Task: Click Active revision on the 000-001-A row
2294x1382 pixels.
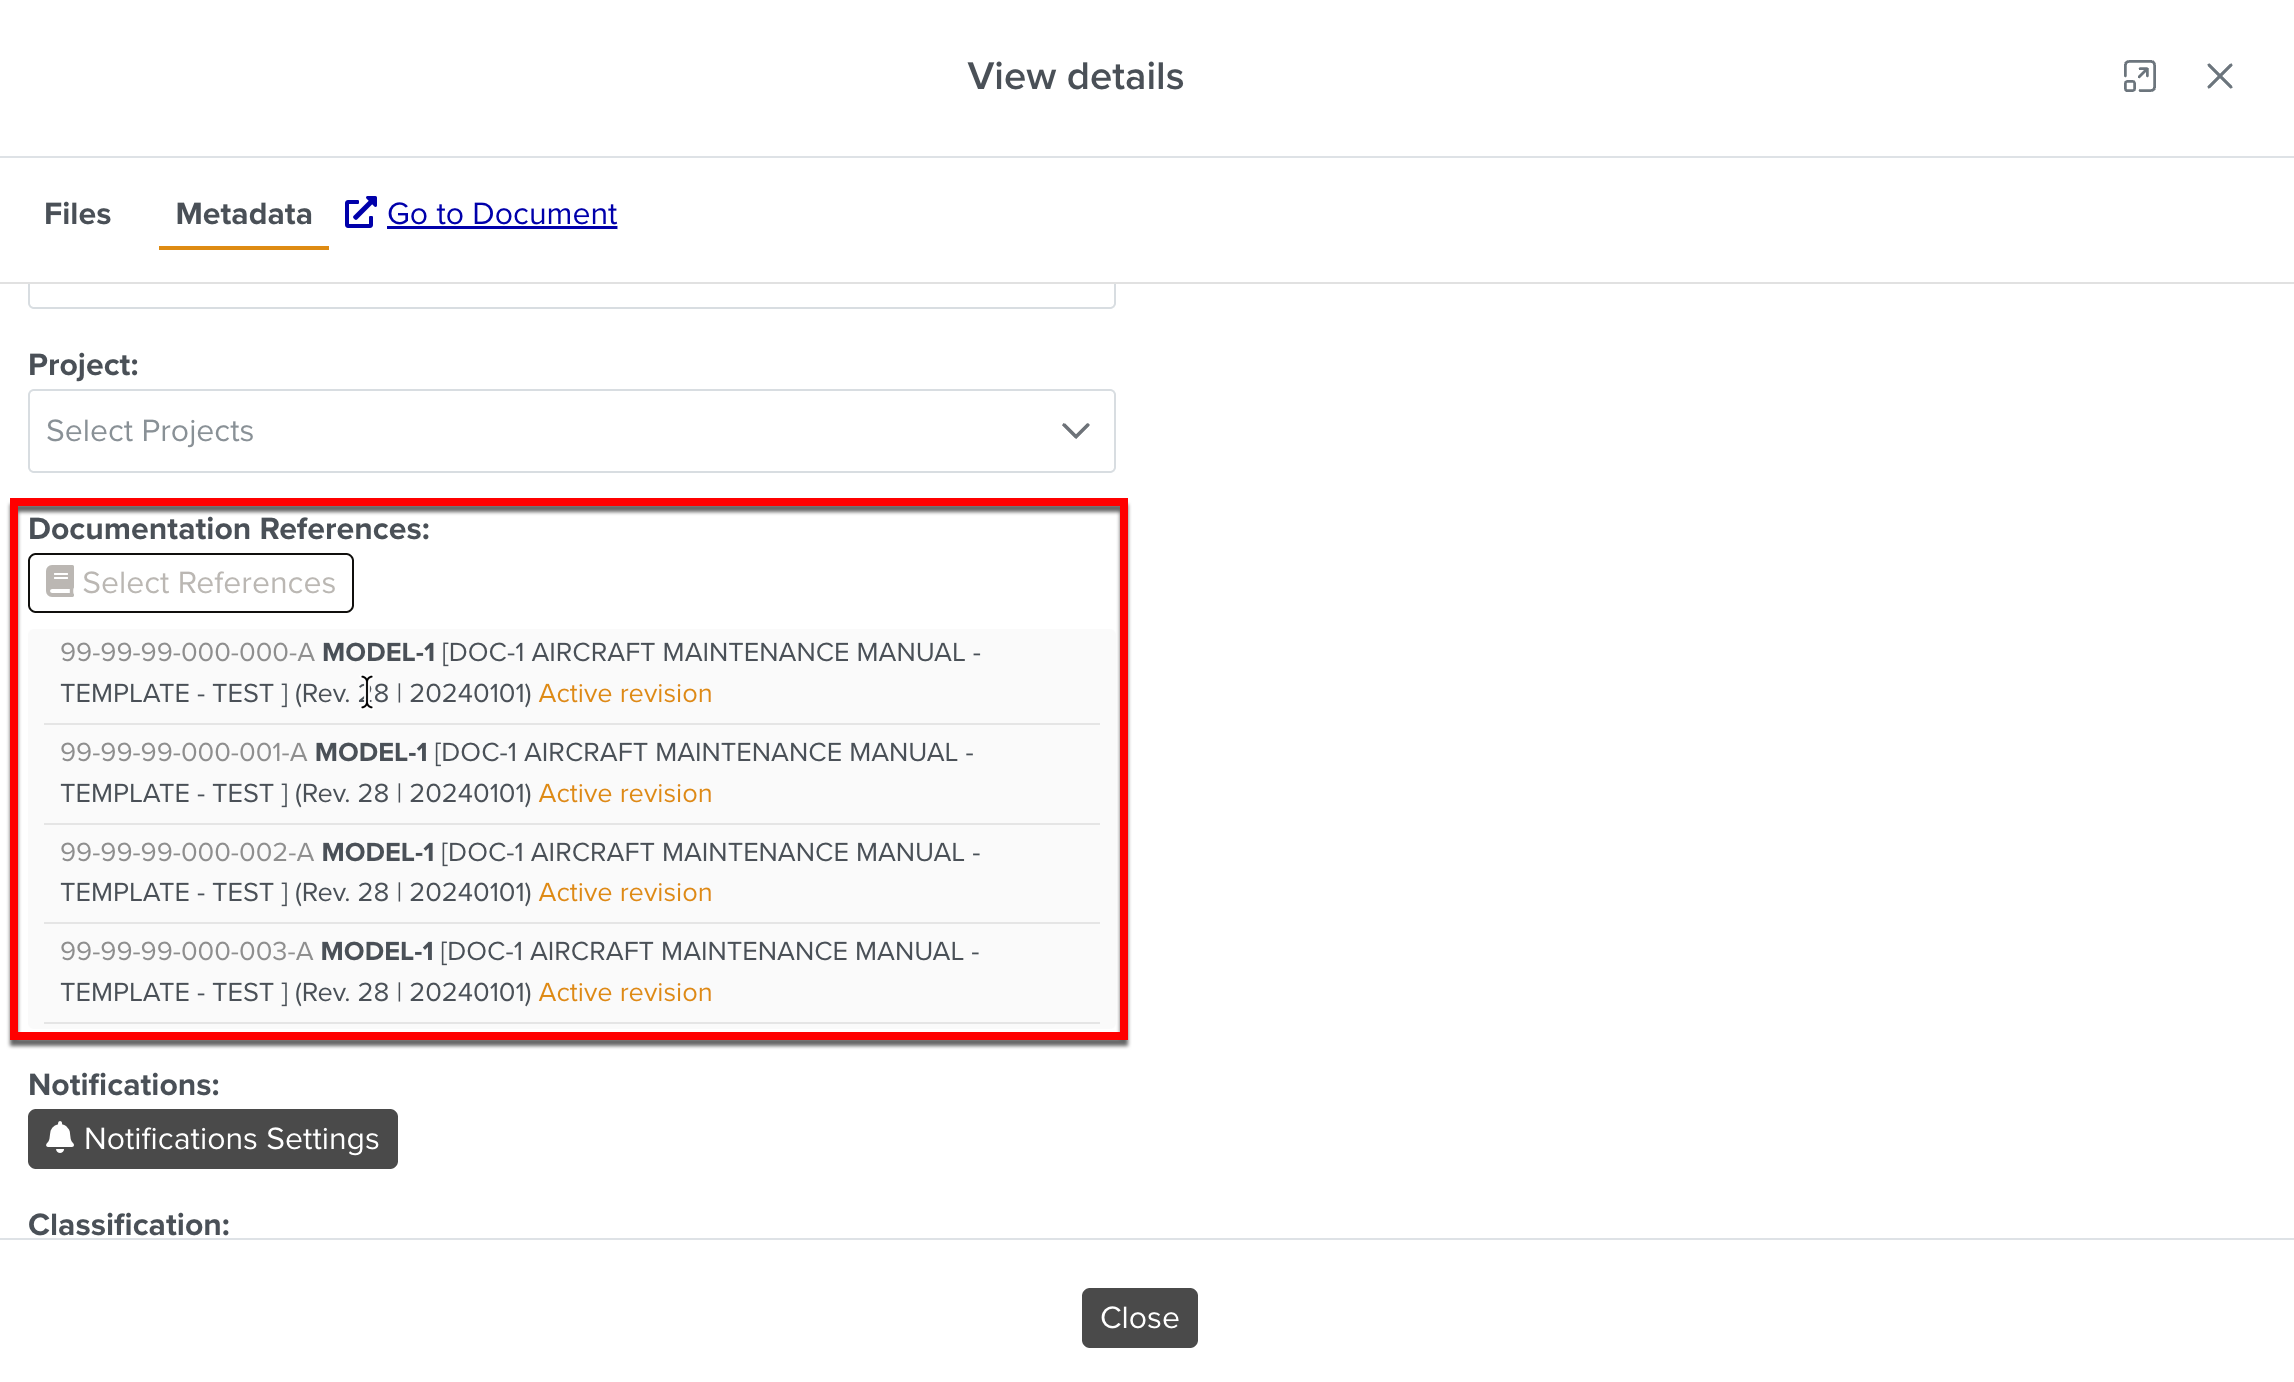Action: click(625, 793)
